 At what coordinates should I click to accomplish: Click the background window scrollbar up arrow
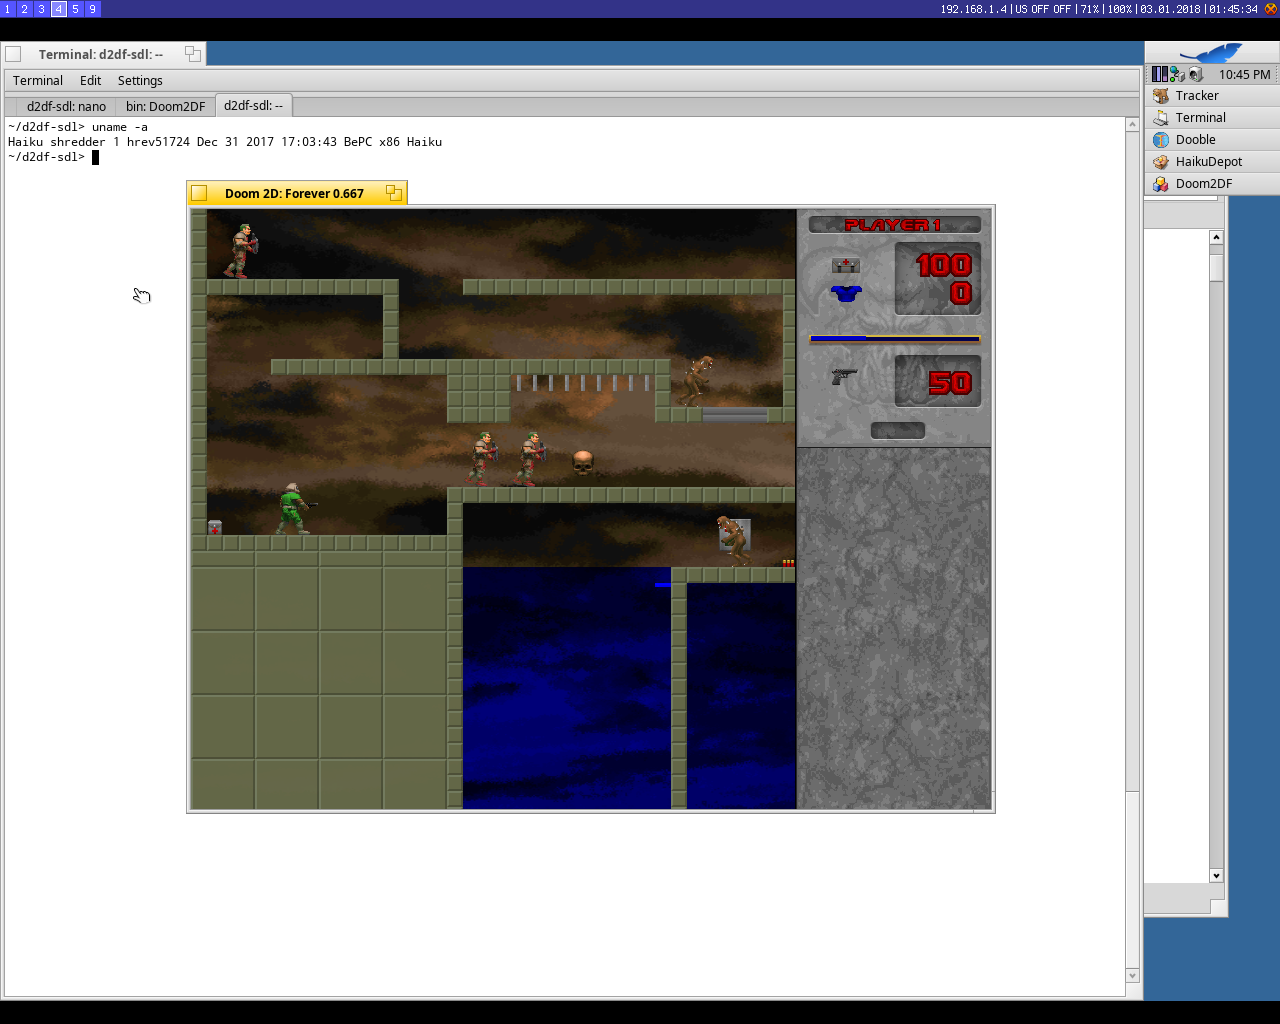pyautogui.click(x=1216, y=237)
